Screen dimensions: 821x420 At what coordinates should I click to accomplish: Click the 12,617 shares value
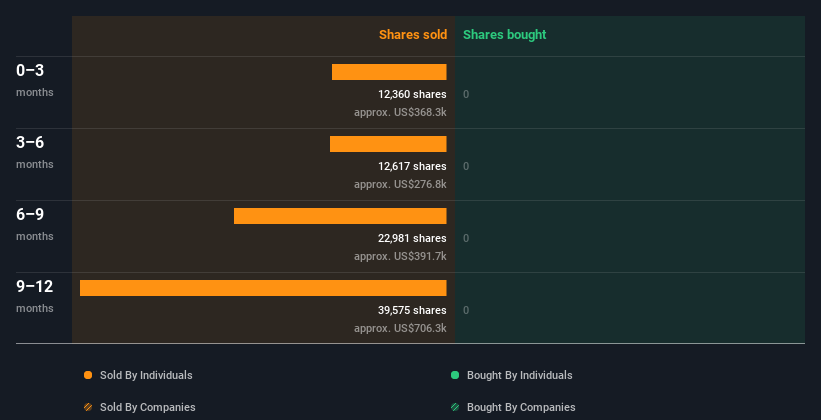pos(413,167)
